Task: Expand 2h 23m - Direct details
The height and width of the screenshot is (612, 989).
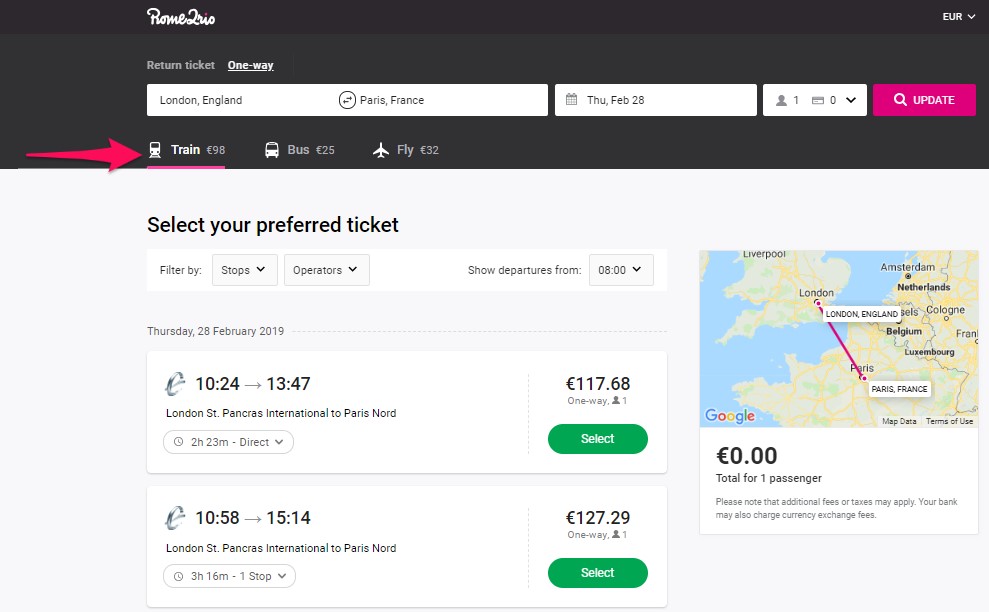Action: (x=228, y=442)
